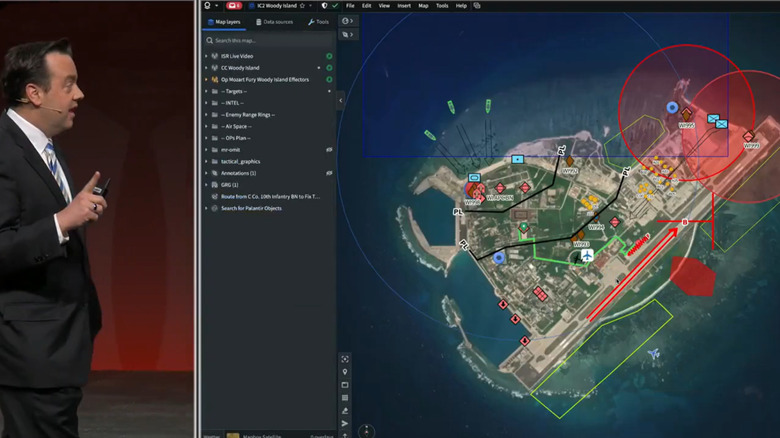Expand the -- INTEL -- folder

(206, 103)
